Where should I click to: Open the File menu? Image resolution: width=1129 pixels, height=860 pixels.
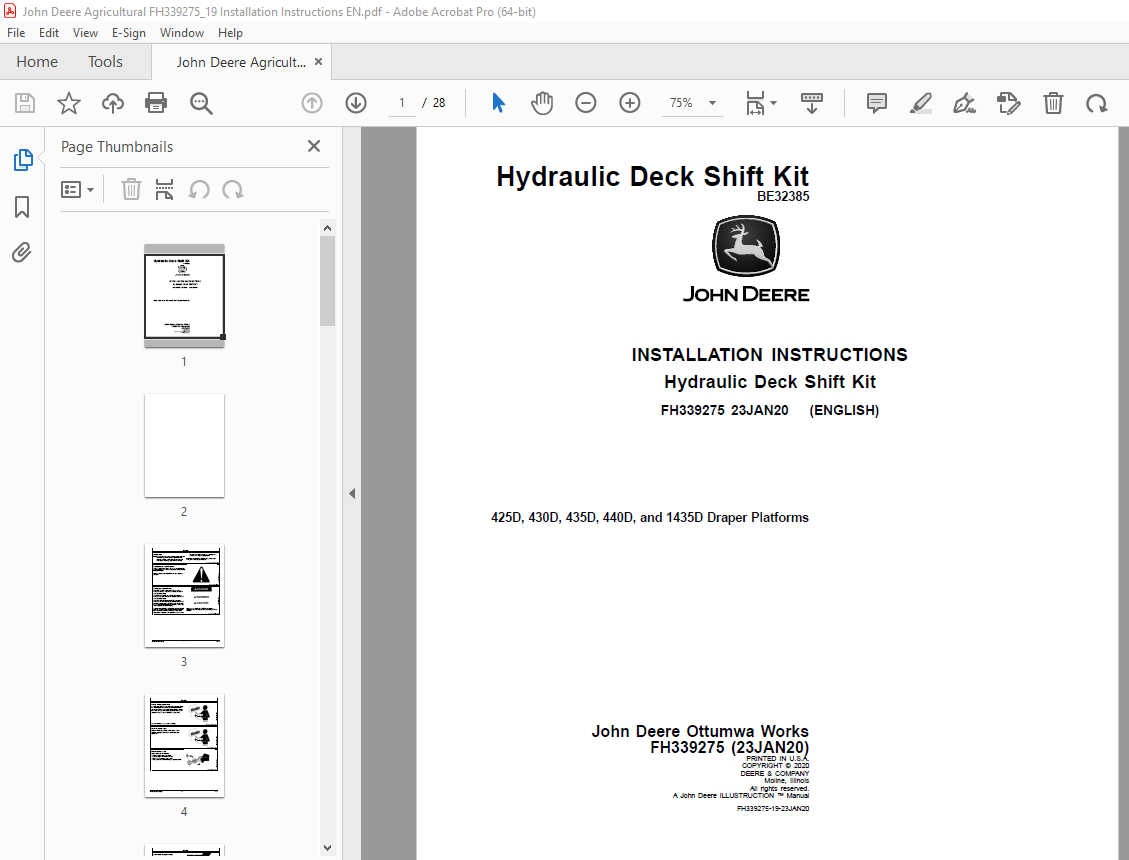[x=16, y=32]
